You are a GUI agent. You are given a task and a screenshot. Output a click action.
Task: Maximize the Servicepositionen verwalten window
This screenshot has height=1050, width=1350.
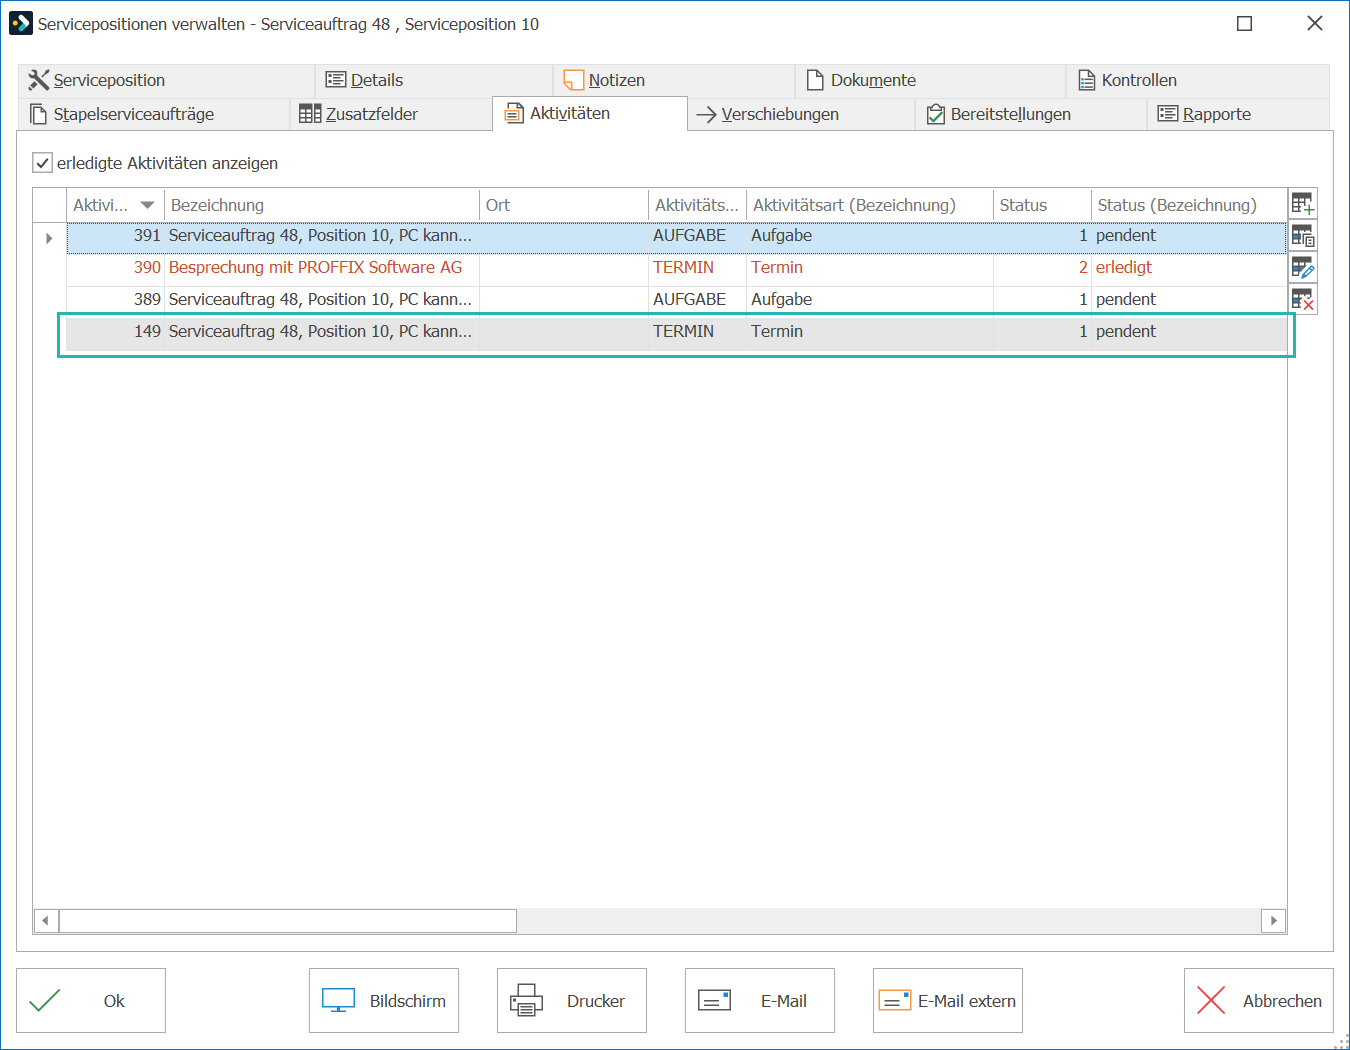click(1245, 24)
